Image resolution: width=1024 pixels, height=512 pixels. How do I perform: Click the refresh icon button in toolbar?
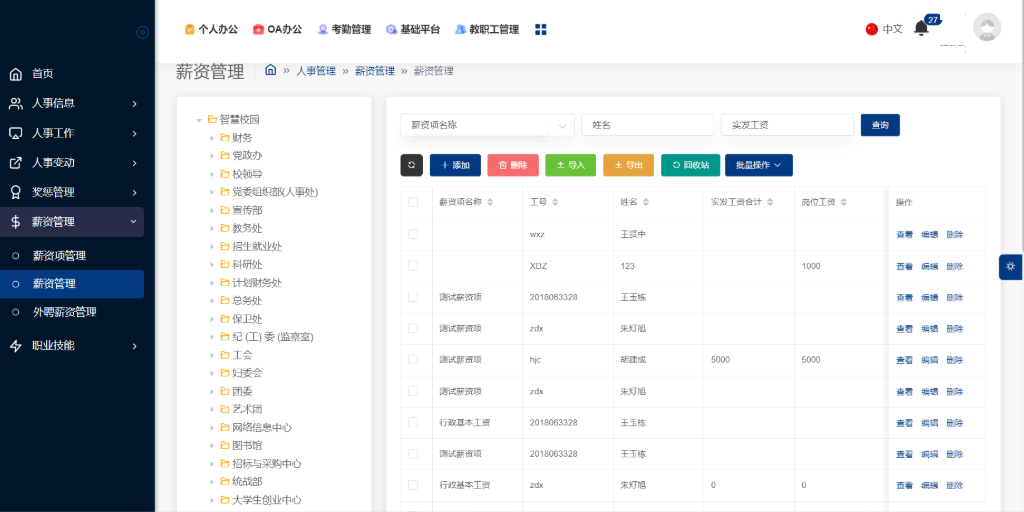(411, 165)
